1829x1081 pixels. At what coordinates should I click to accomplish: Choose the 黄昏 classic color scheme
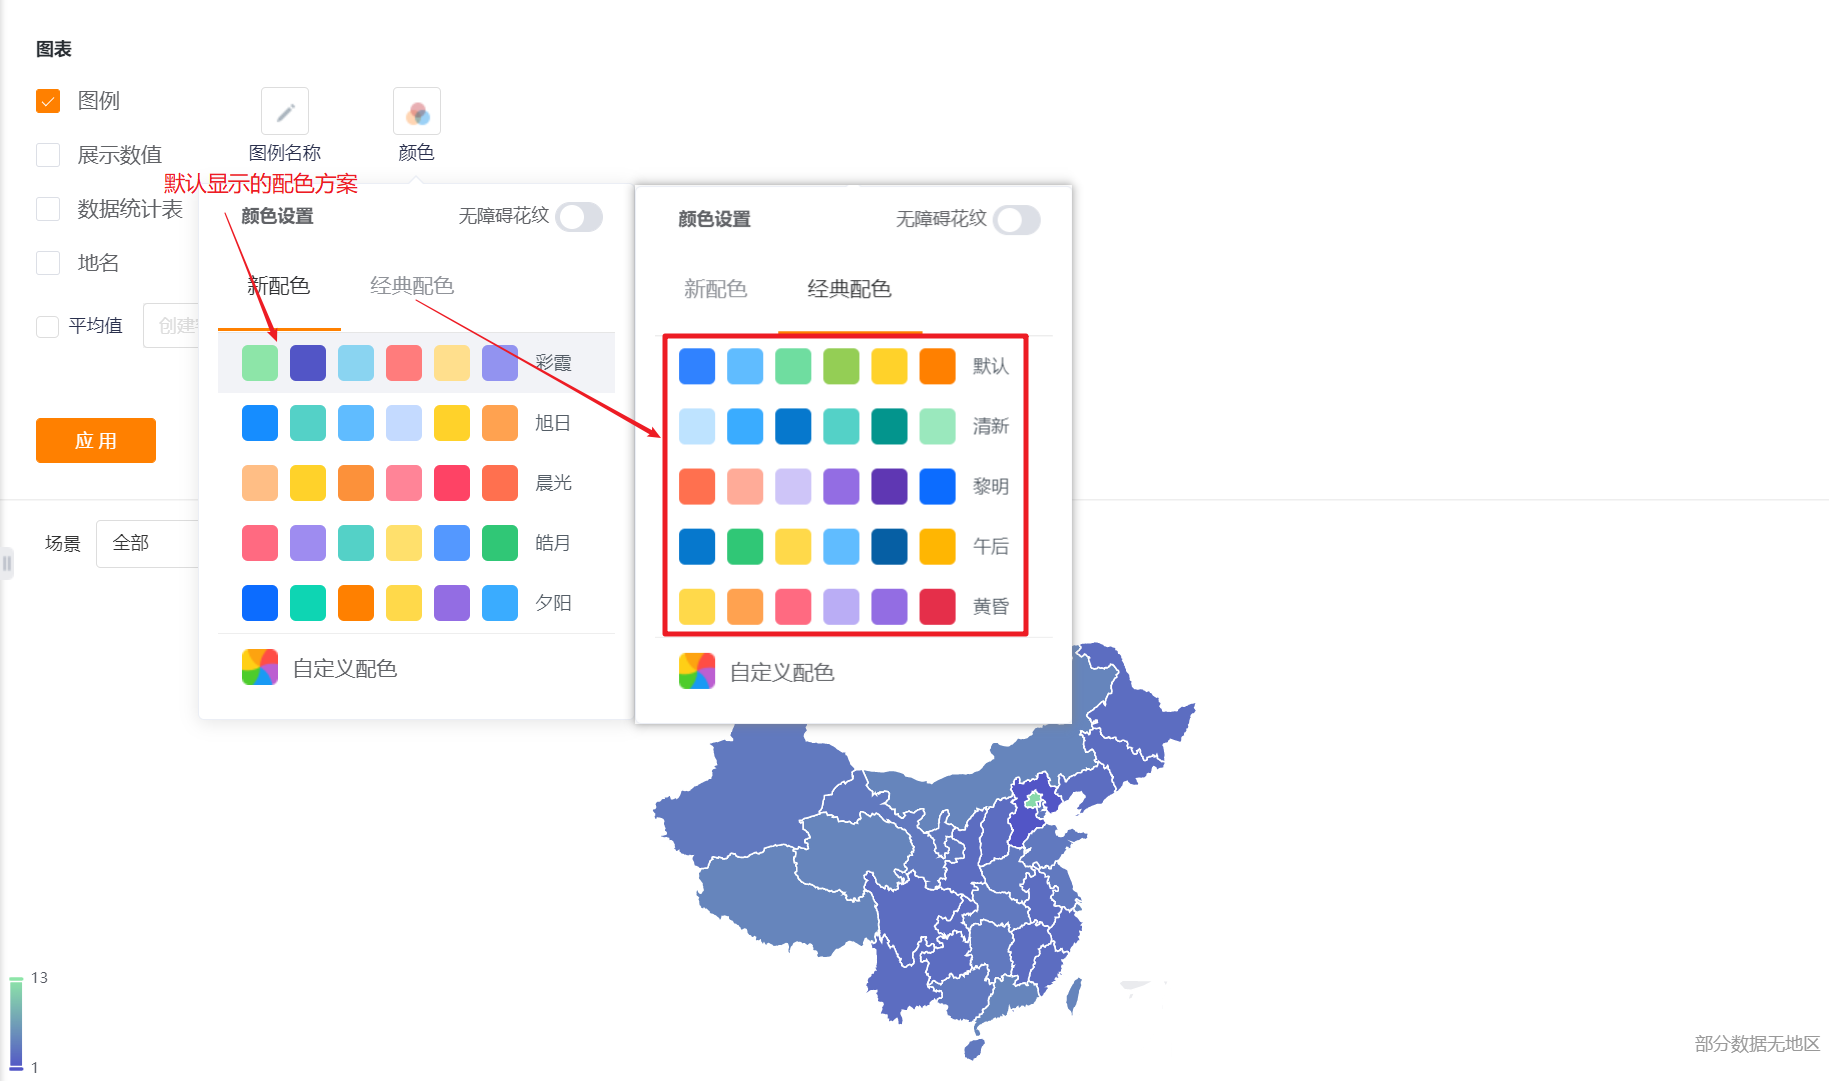845,606
